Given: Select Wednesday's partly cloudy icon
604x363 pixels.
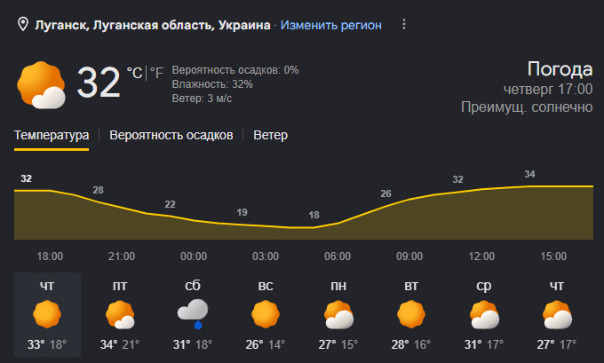Looking at the screenshot, I should [x=484, y=314].
